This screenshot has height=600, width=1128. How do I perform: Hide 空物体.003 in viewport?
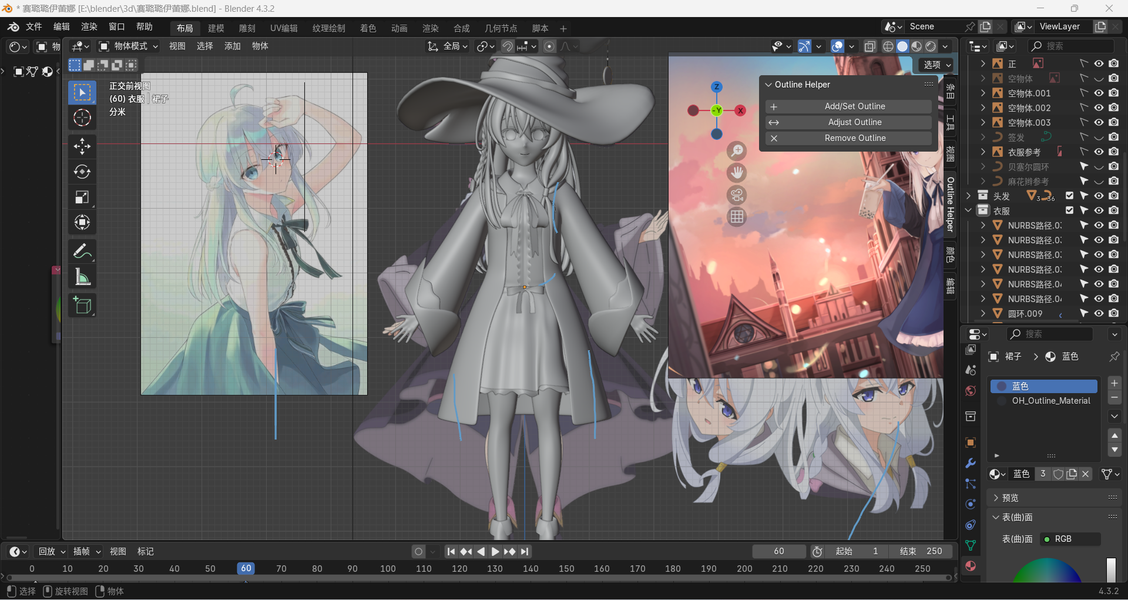pyautogui.click(x=1099, y=122)
